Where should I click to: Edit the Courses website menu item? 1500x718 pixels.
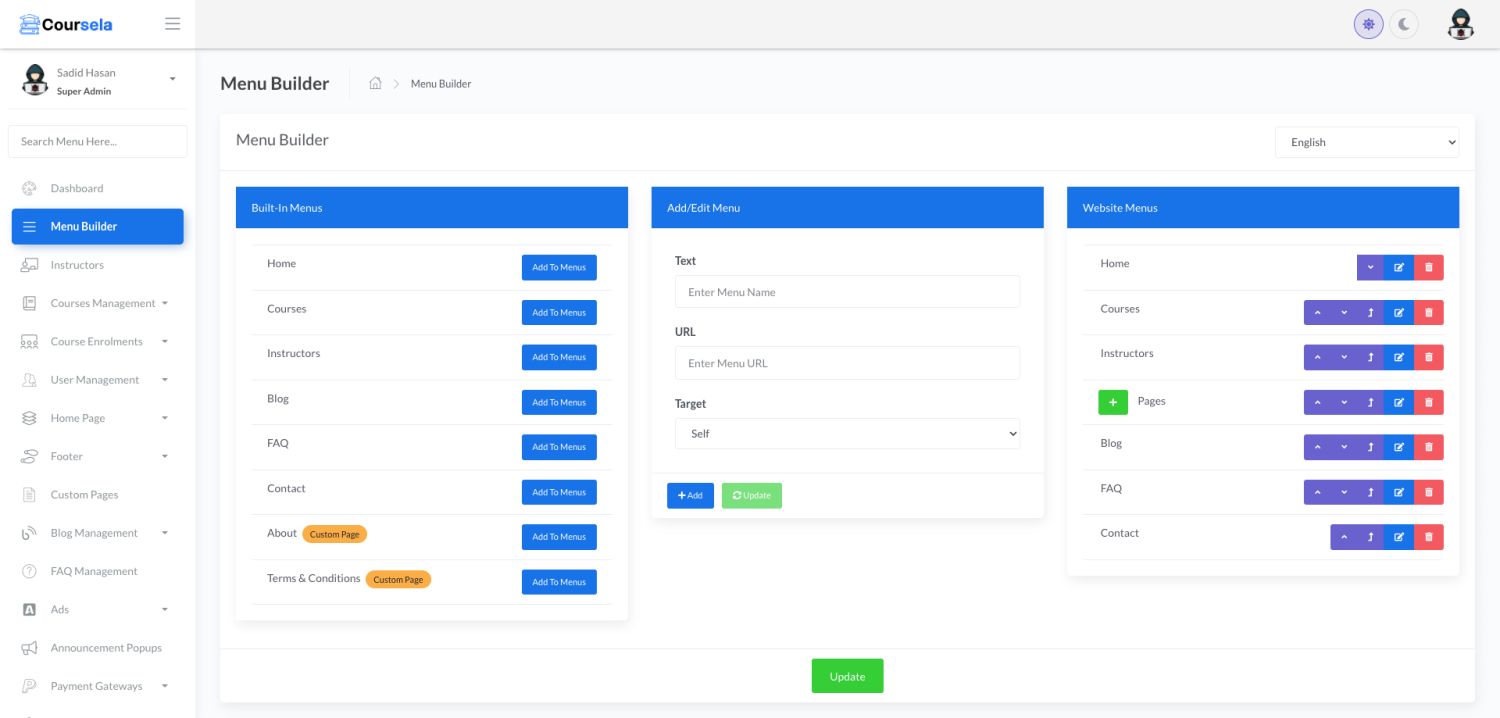(1399, 313)
